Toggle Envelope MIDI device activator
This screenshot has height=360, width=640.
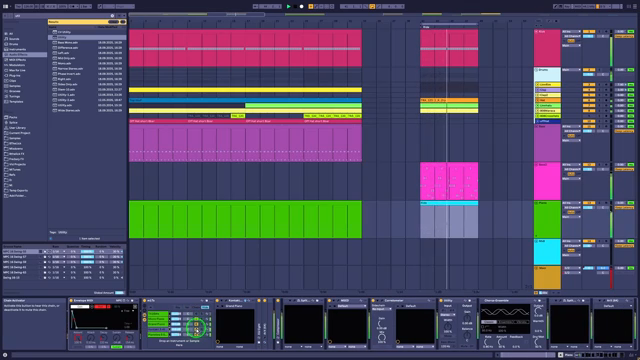(x=71, y=300)
